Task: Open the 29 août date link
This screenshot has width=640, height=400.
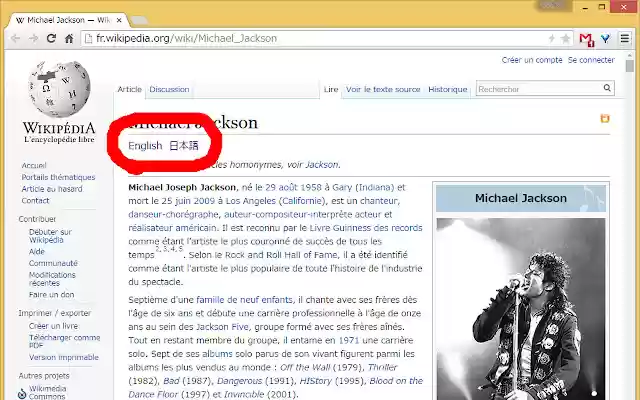Action: click(x=281, y=187)
